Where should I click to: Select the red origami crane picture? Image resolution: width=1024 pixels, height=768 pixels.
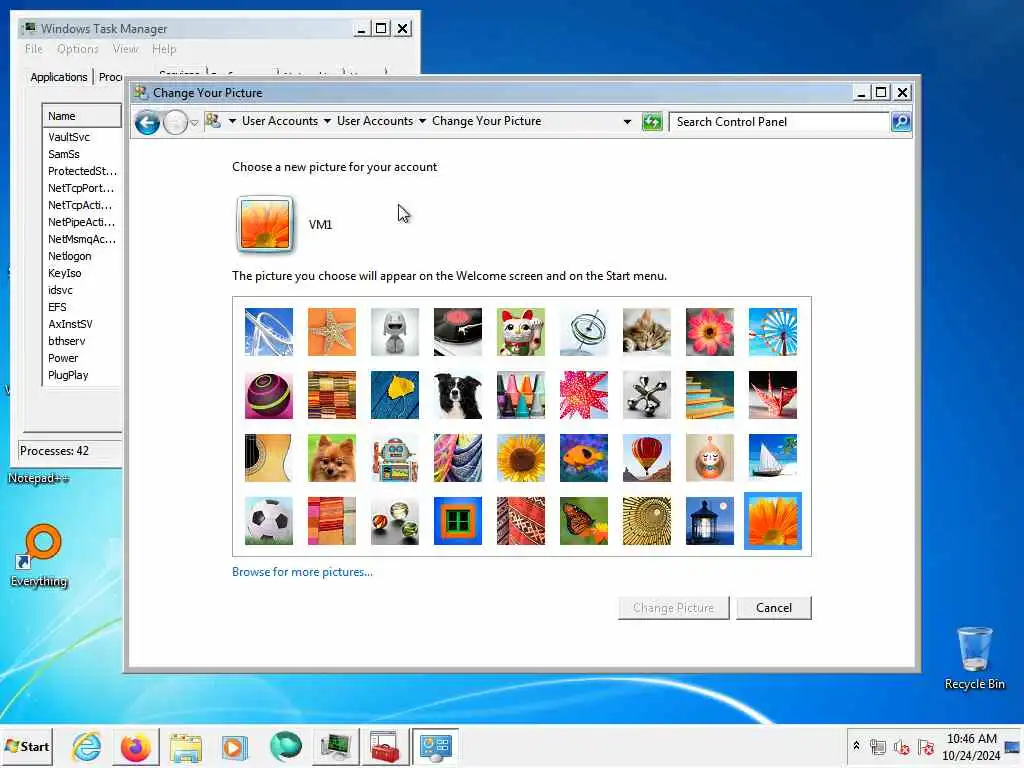click(x=773, y=395)
